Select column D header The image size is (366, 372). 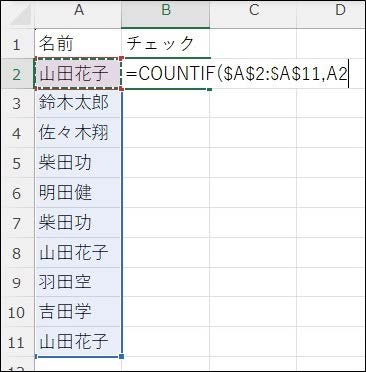tap(331, 15)
